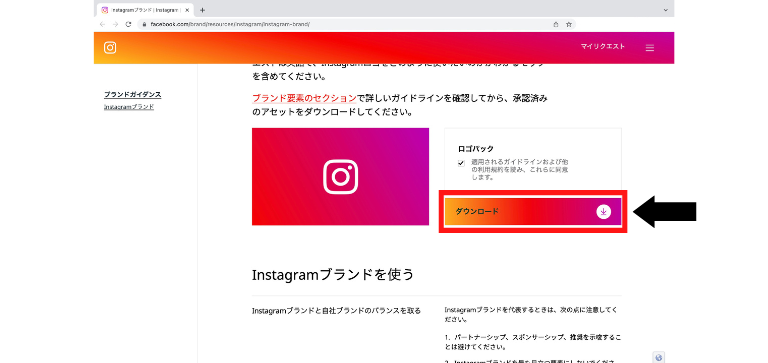Open a new tab with plus icon
This screenshot has height=363, width=768.
click(x=202, y=10)
